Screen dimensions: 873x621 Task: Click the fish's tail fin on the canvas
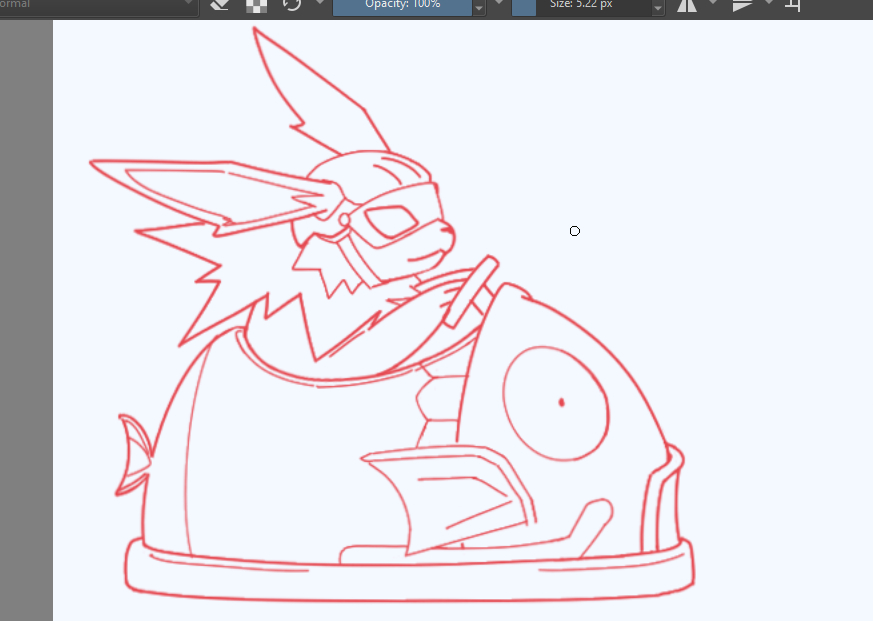tap(133, 455)
